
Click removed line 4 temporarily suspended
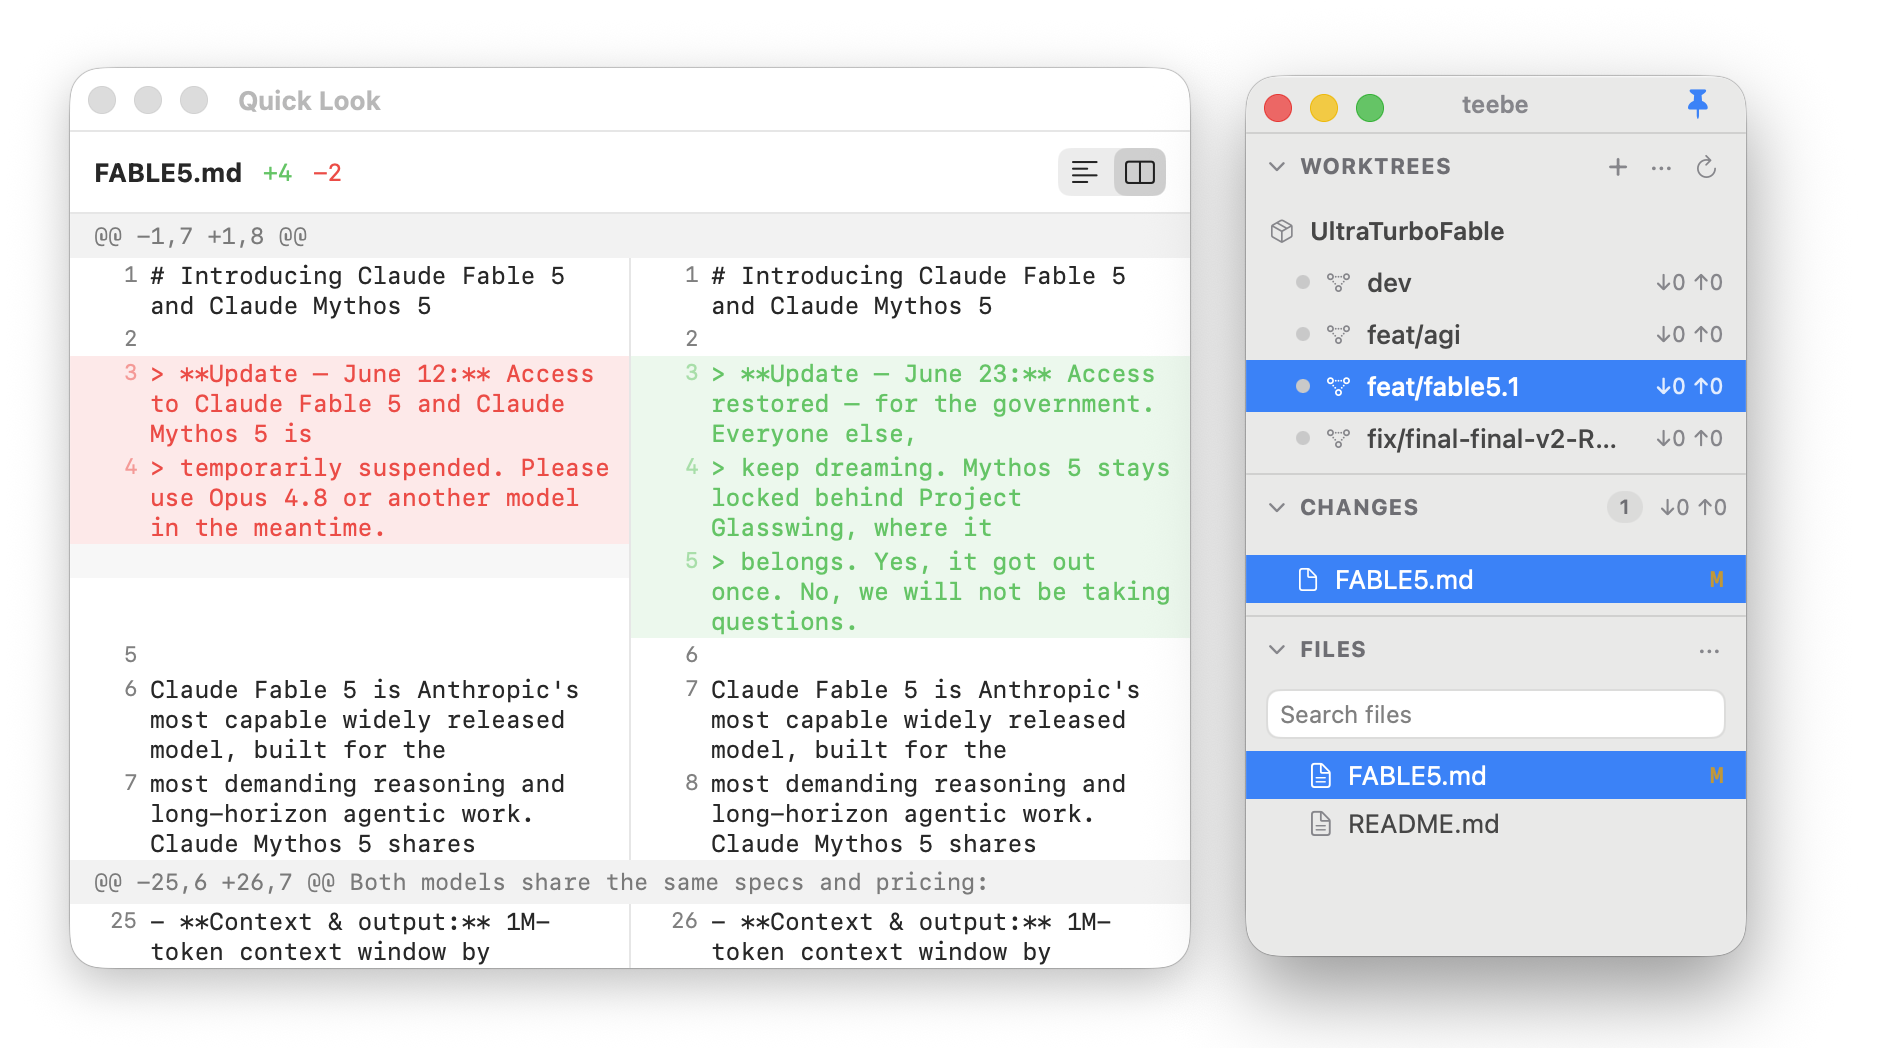tap(350, 497)
